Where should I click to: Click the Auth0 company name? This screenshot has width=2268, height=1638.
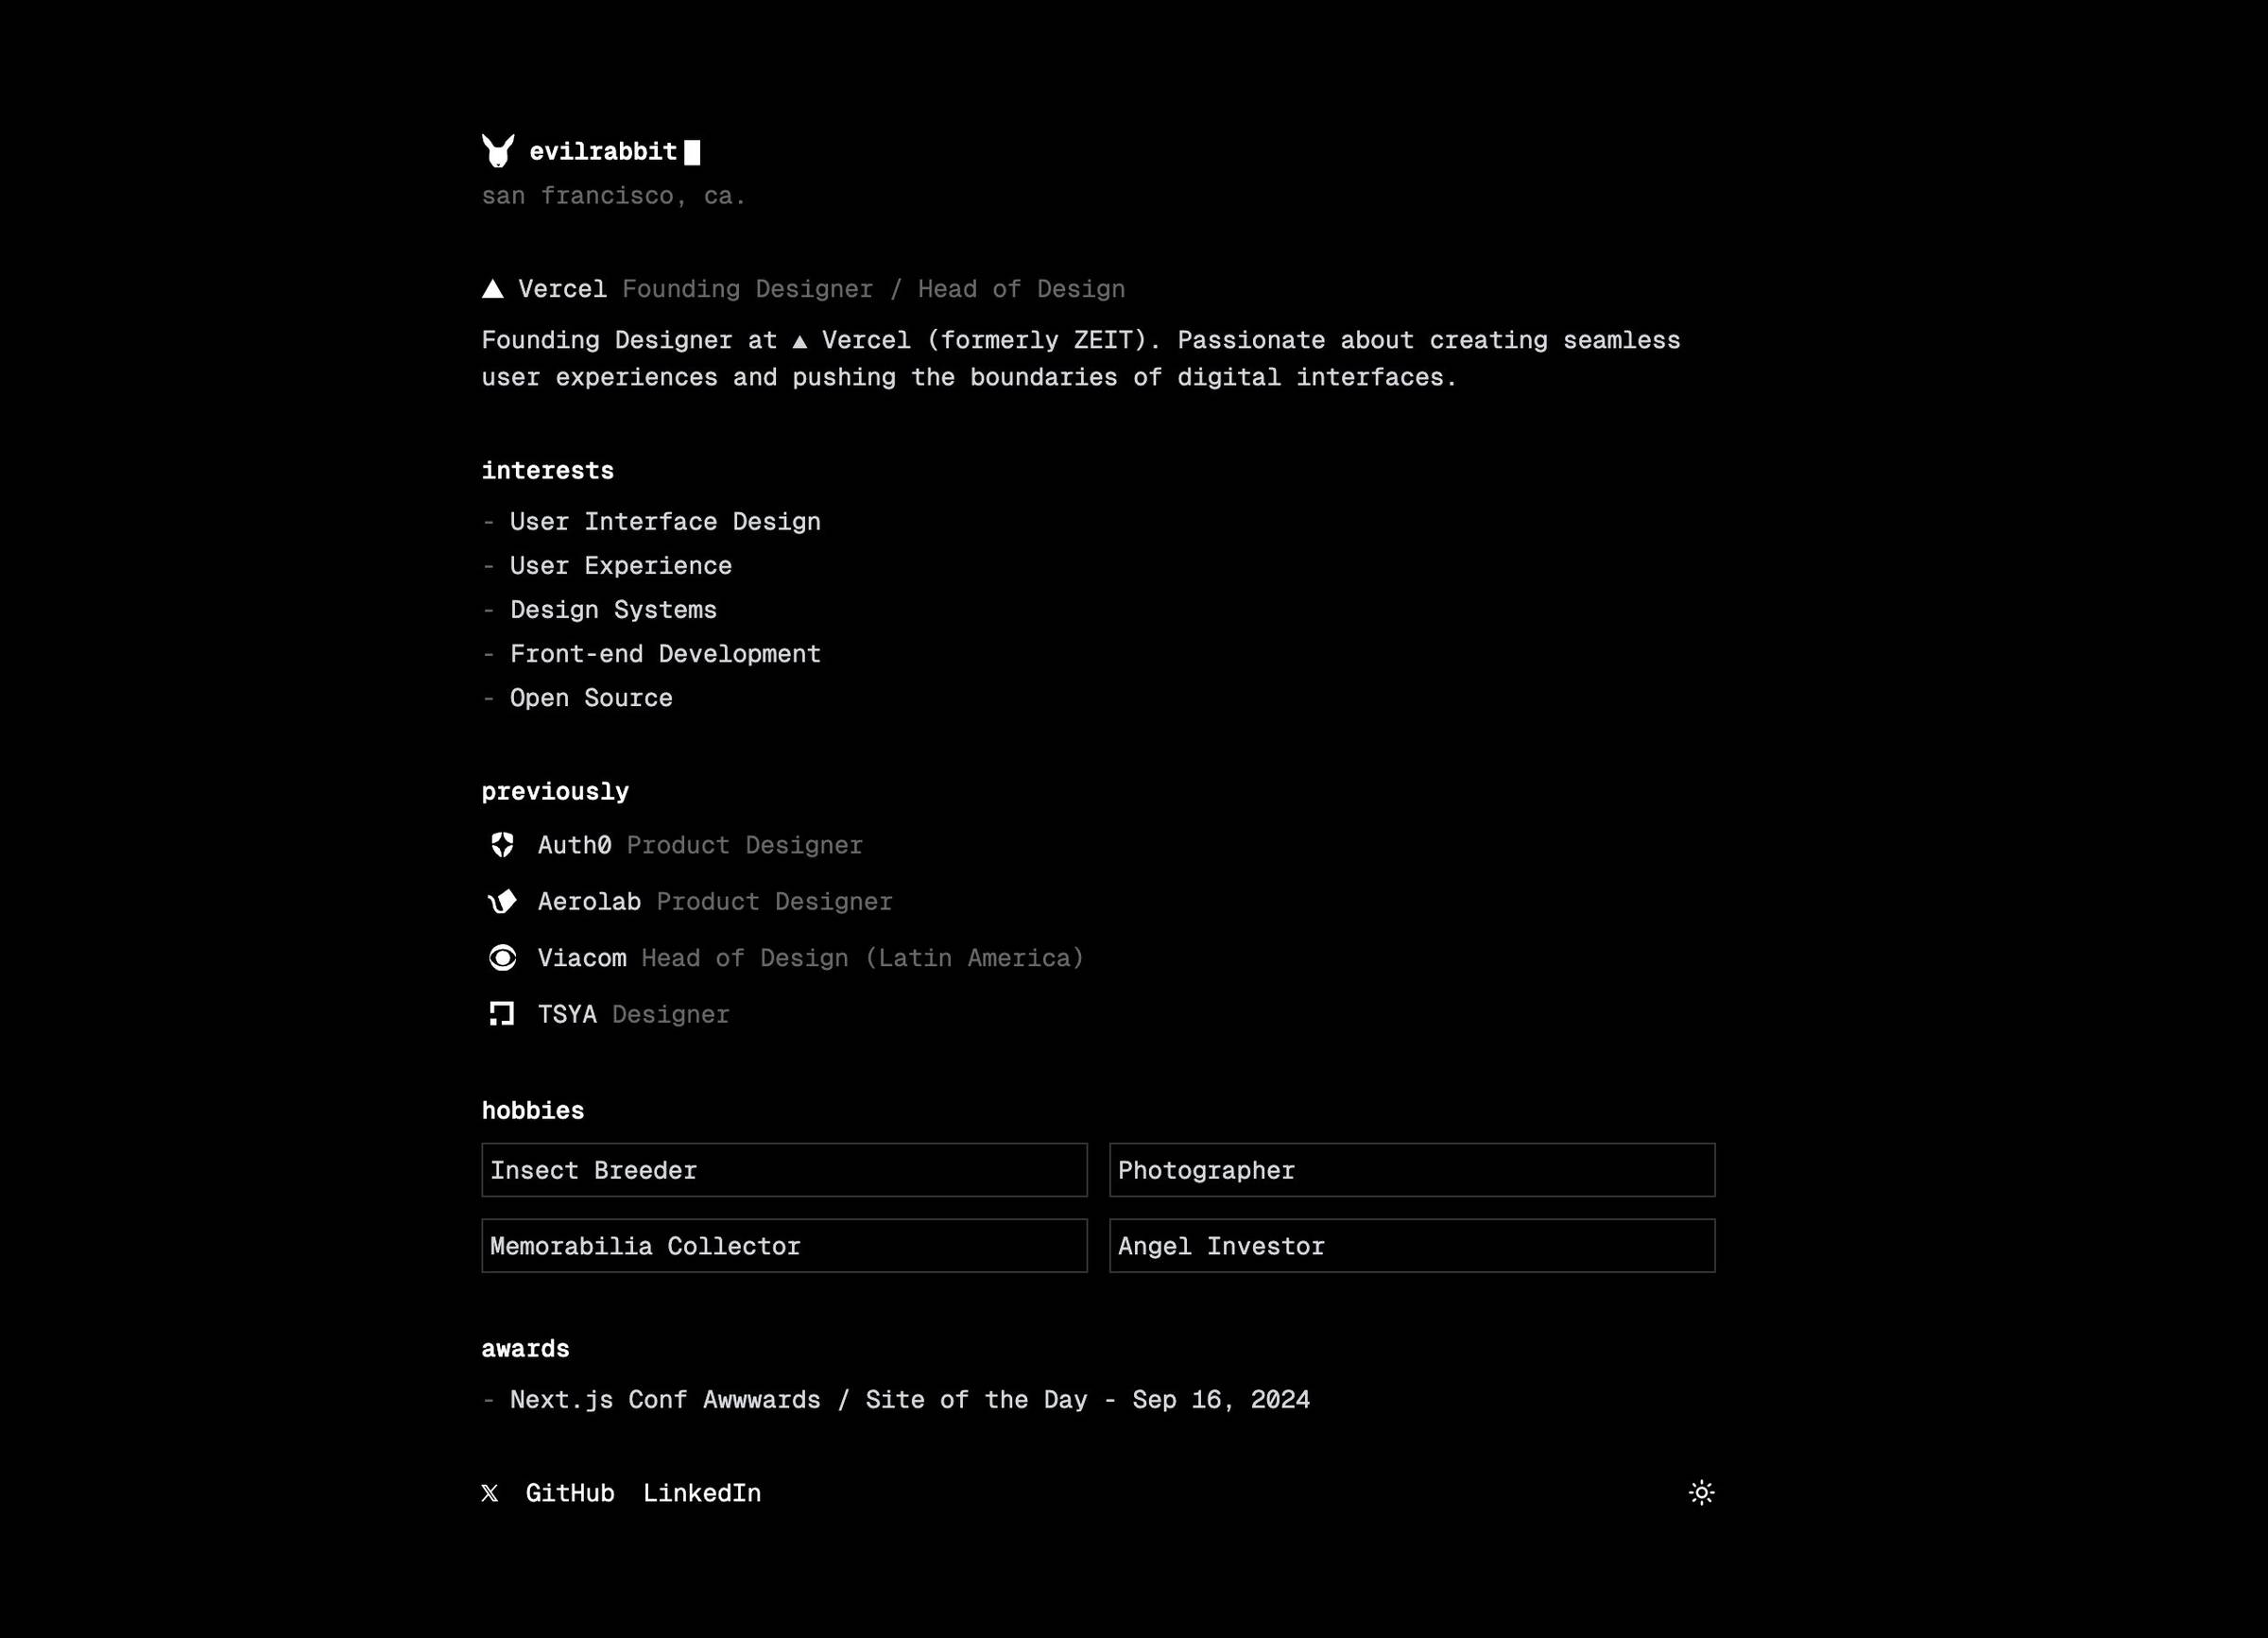[575, 845]
